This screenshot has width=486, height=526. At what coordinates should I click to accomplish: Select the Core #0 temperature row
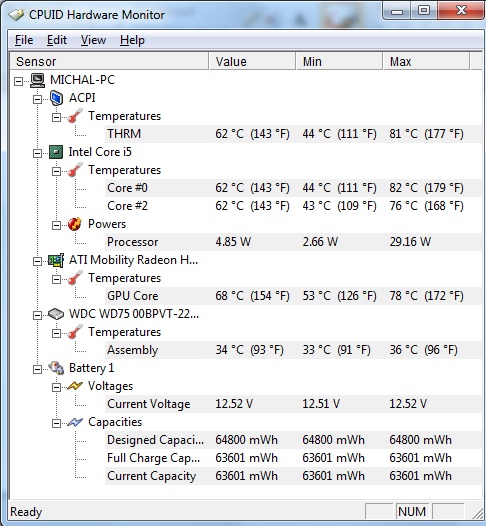pyautogui.click(x=293, y=188)
